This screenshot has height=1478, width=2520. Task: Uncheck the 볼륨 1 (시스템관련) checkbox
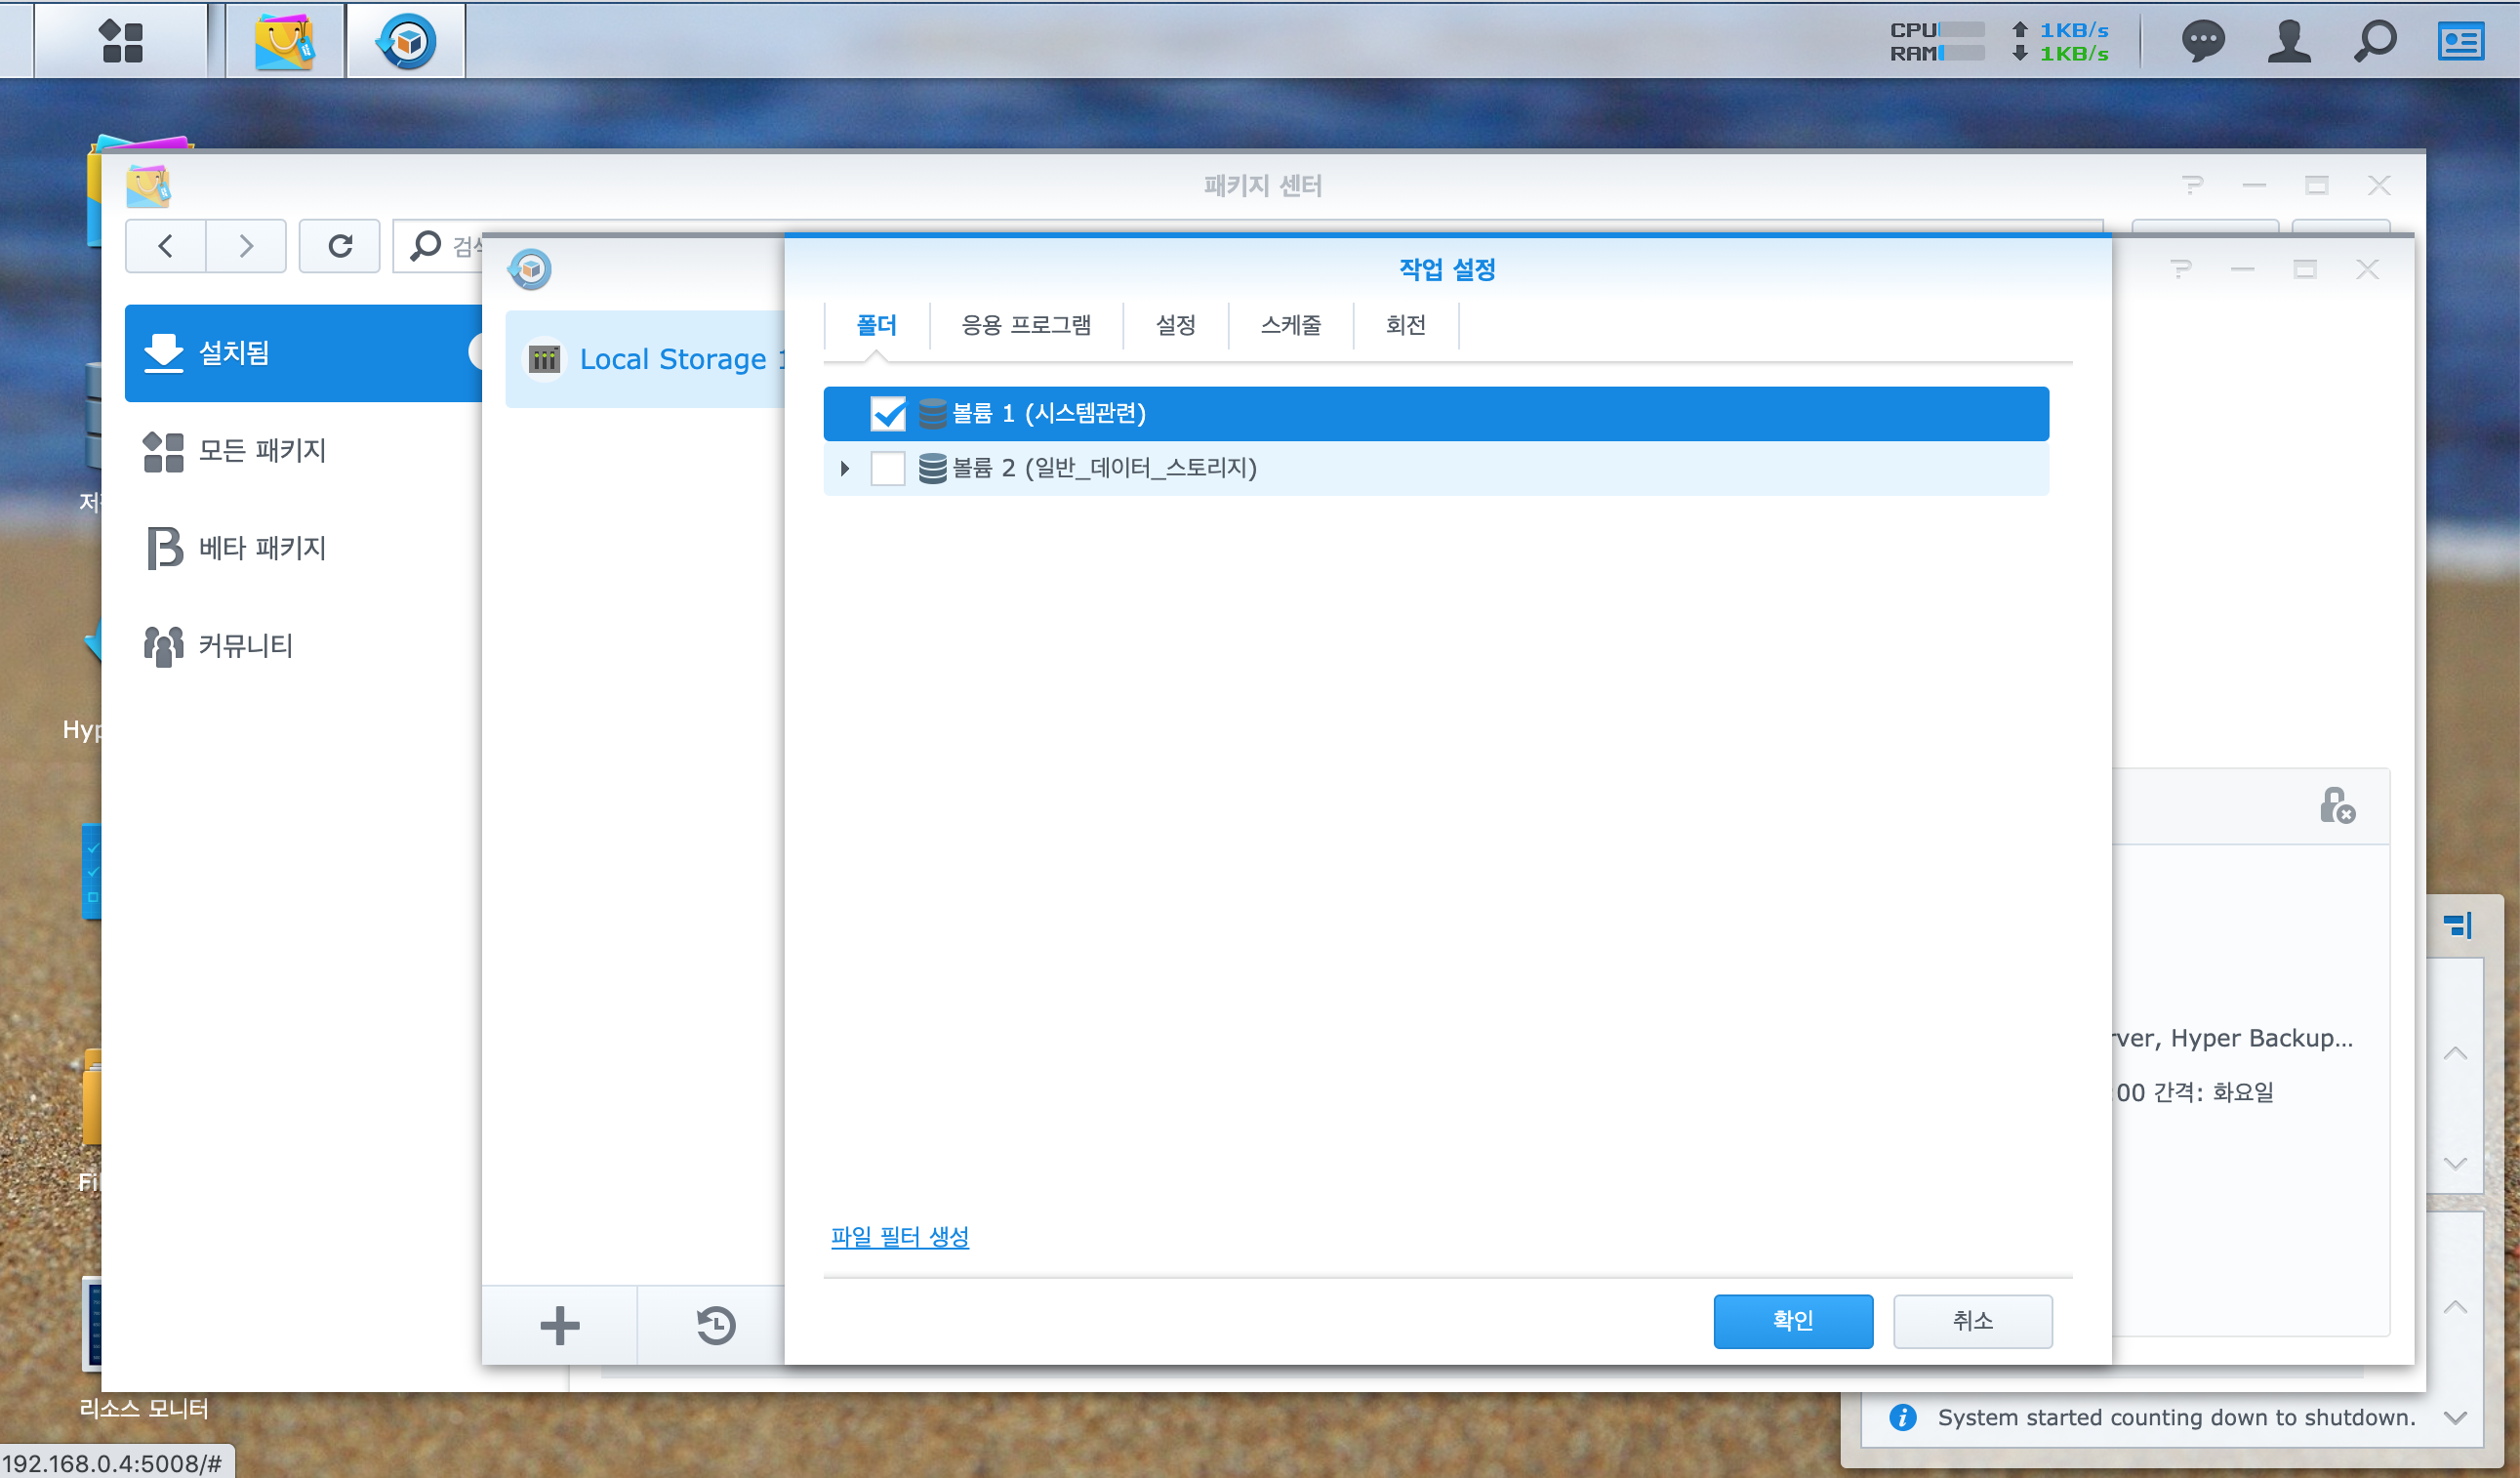[887, 414]
